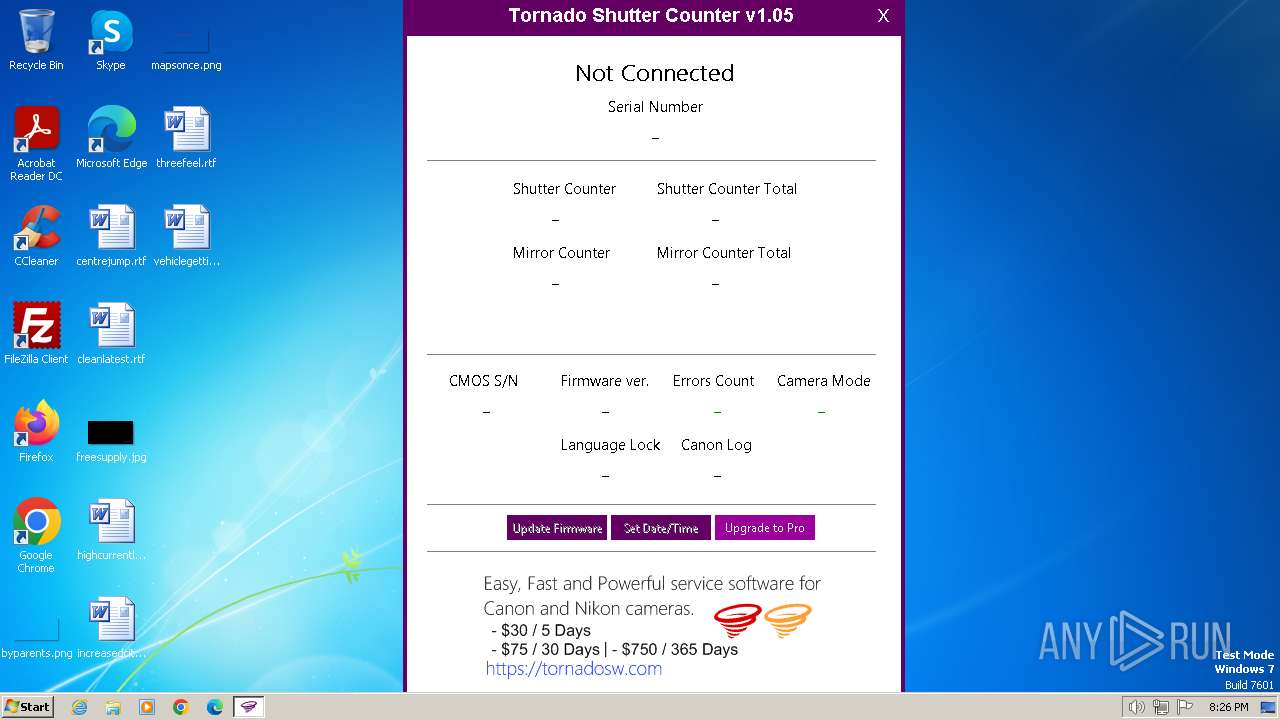Click the Mirror Counter label
The height and width of the screenshot is (720, 1280).
(561, 253)
